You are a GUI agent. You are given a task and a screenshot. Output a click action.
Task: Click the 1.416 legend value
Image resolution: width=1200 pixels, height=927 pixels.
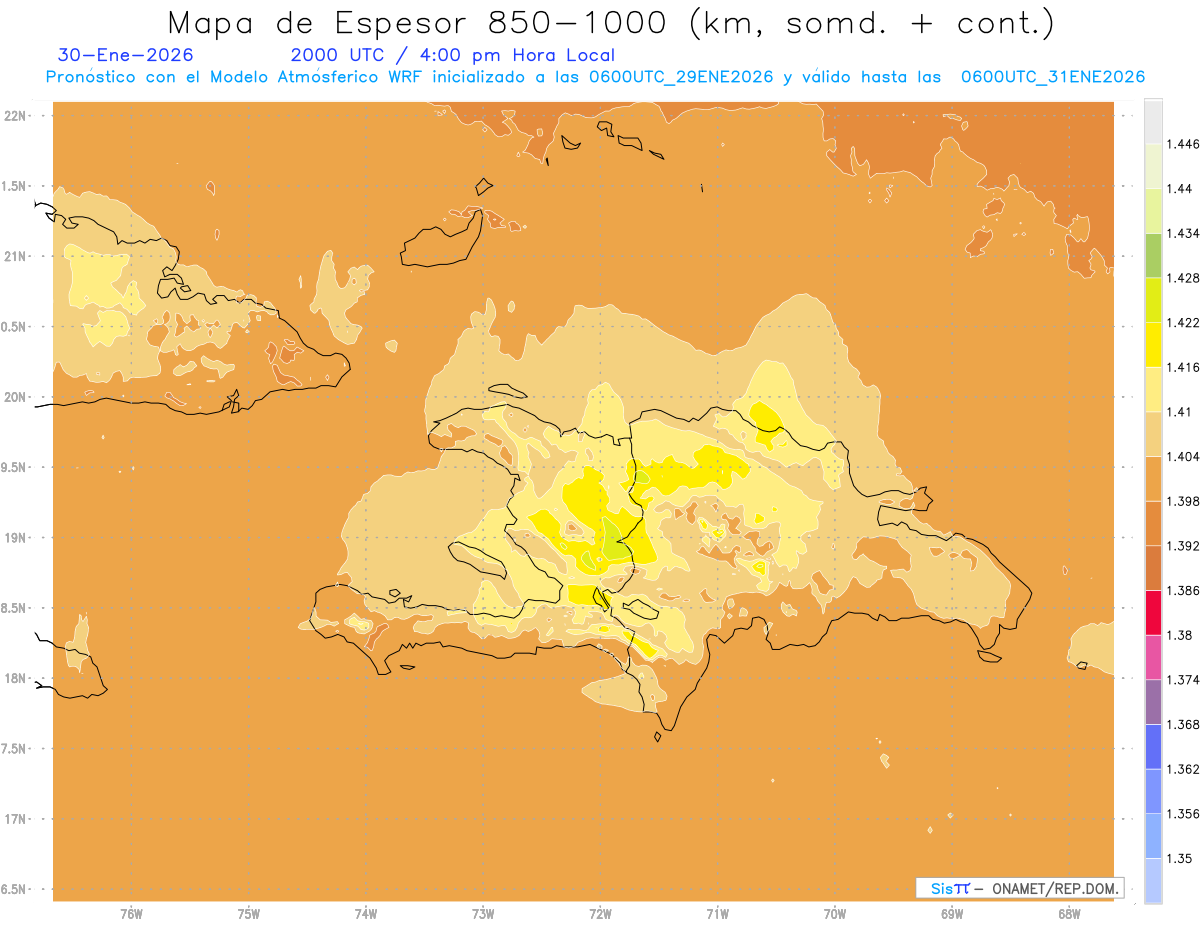[1182, 367]
